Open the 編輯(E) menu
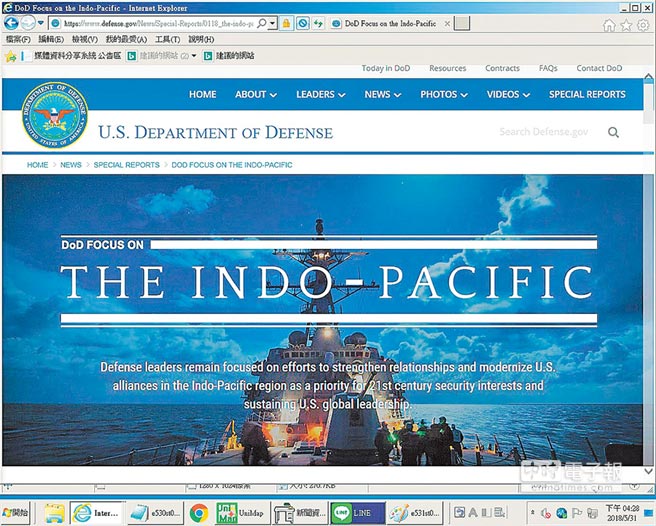Image resolution: width=656 pixels, height=526 pixels. point(51,39)
